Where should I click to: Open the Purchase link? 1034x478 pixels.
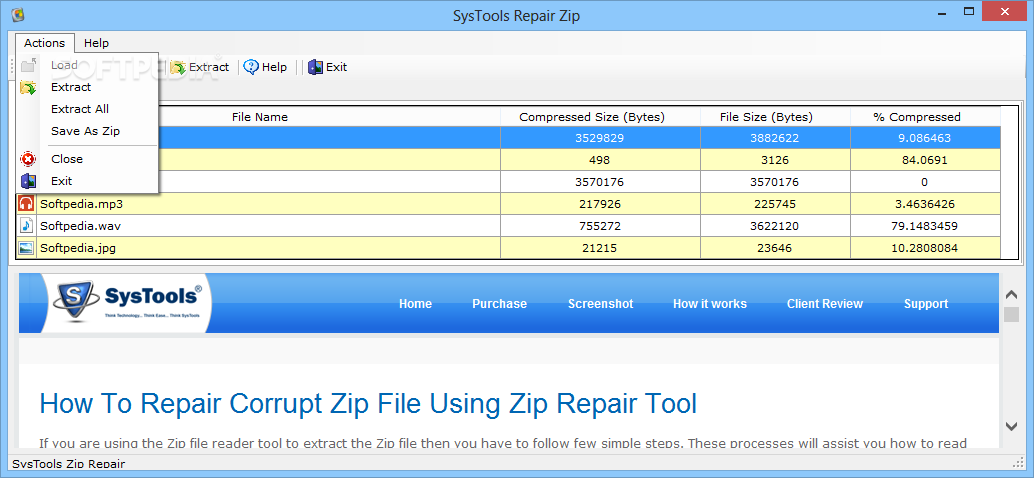pyautogui.click(x=499, y=304)
